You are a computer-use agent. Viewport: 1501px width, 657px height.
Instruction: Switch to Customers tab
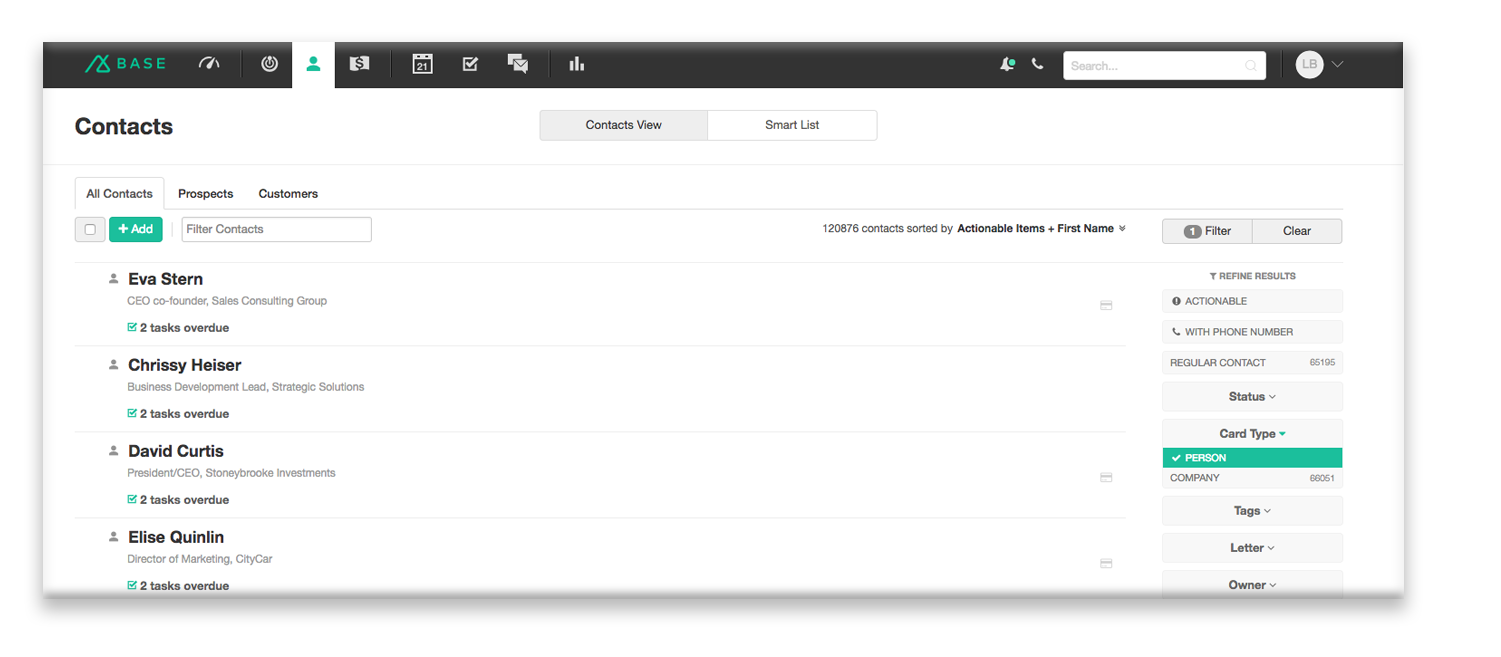(x=288, y=194)
